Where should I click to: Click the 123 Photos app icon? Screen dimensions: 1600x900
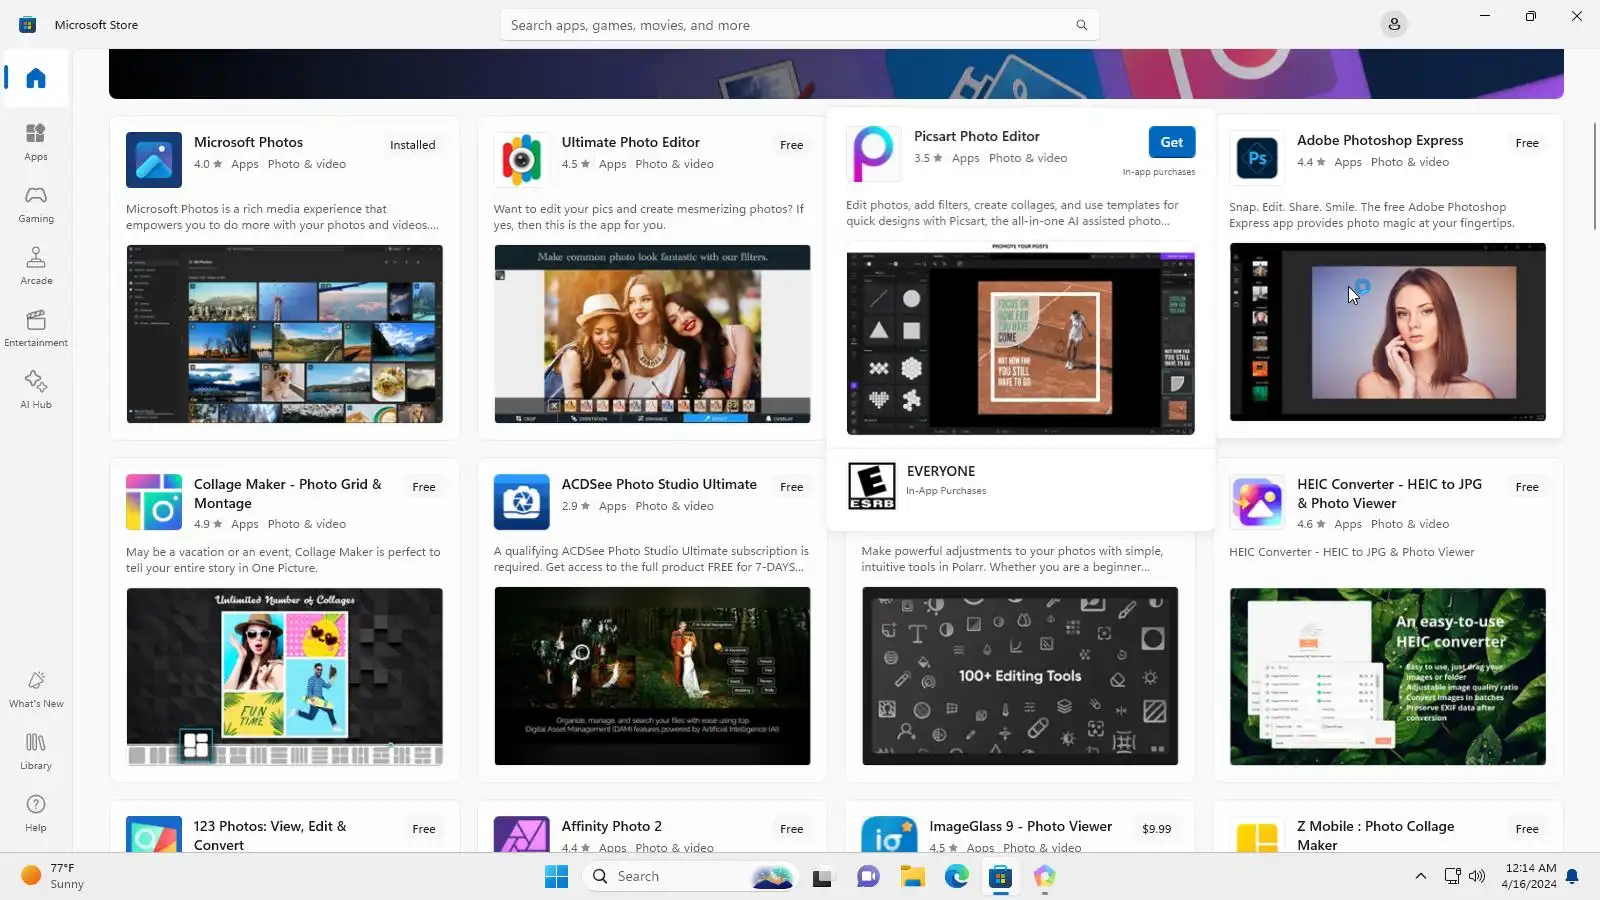[154, 835]
